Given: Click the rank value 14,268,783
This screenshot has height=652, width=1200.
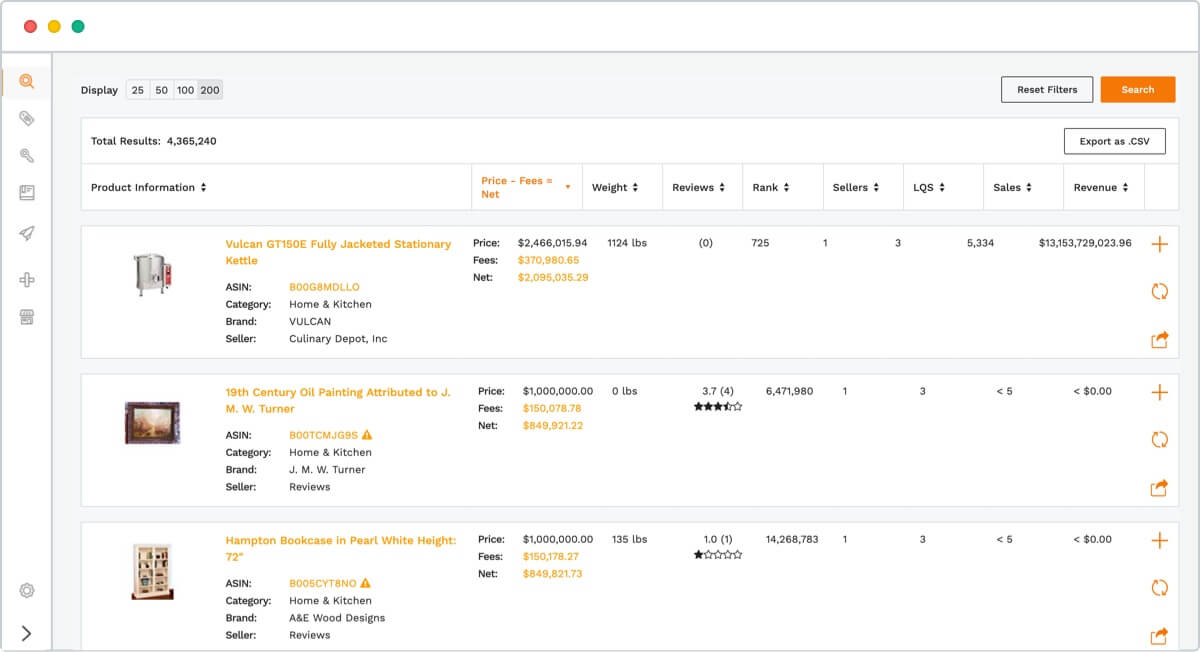Looking at the screenshot, I should pos(791,539).
